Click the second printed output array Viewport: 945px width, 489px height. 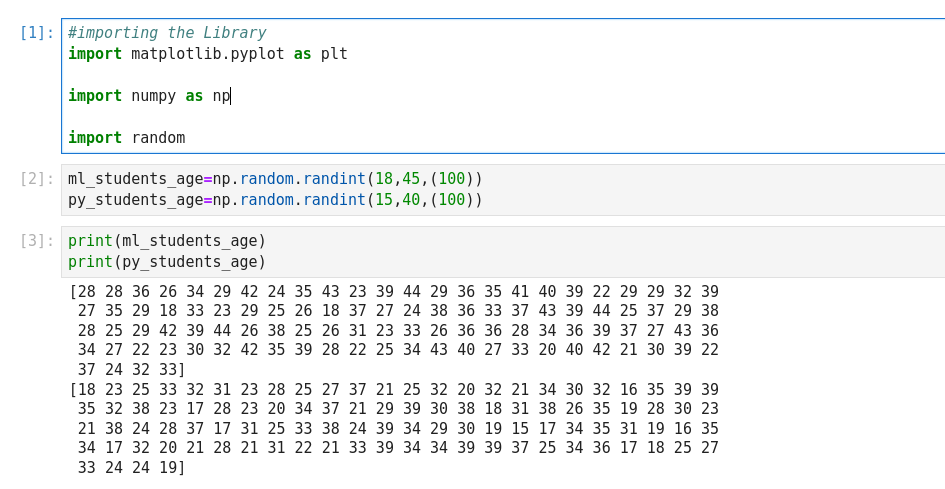[x=393, y=428]
